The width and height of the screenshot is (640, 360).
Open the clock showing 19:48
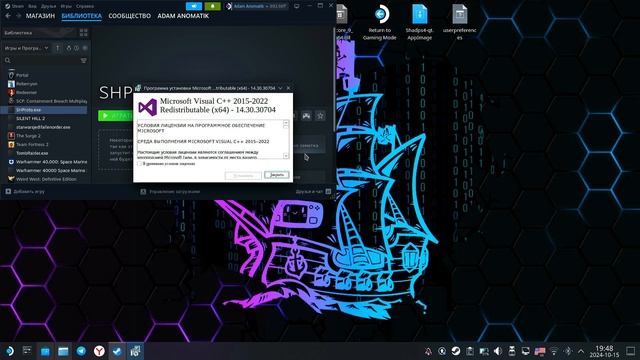(604, 351)
